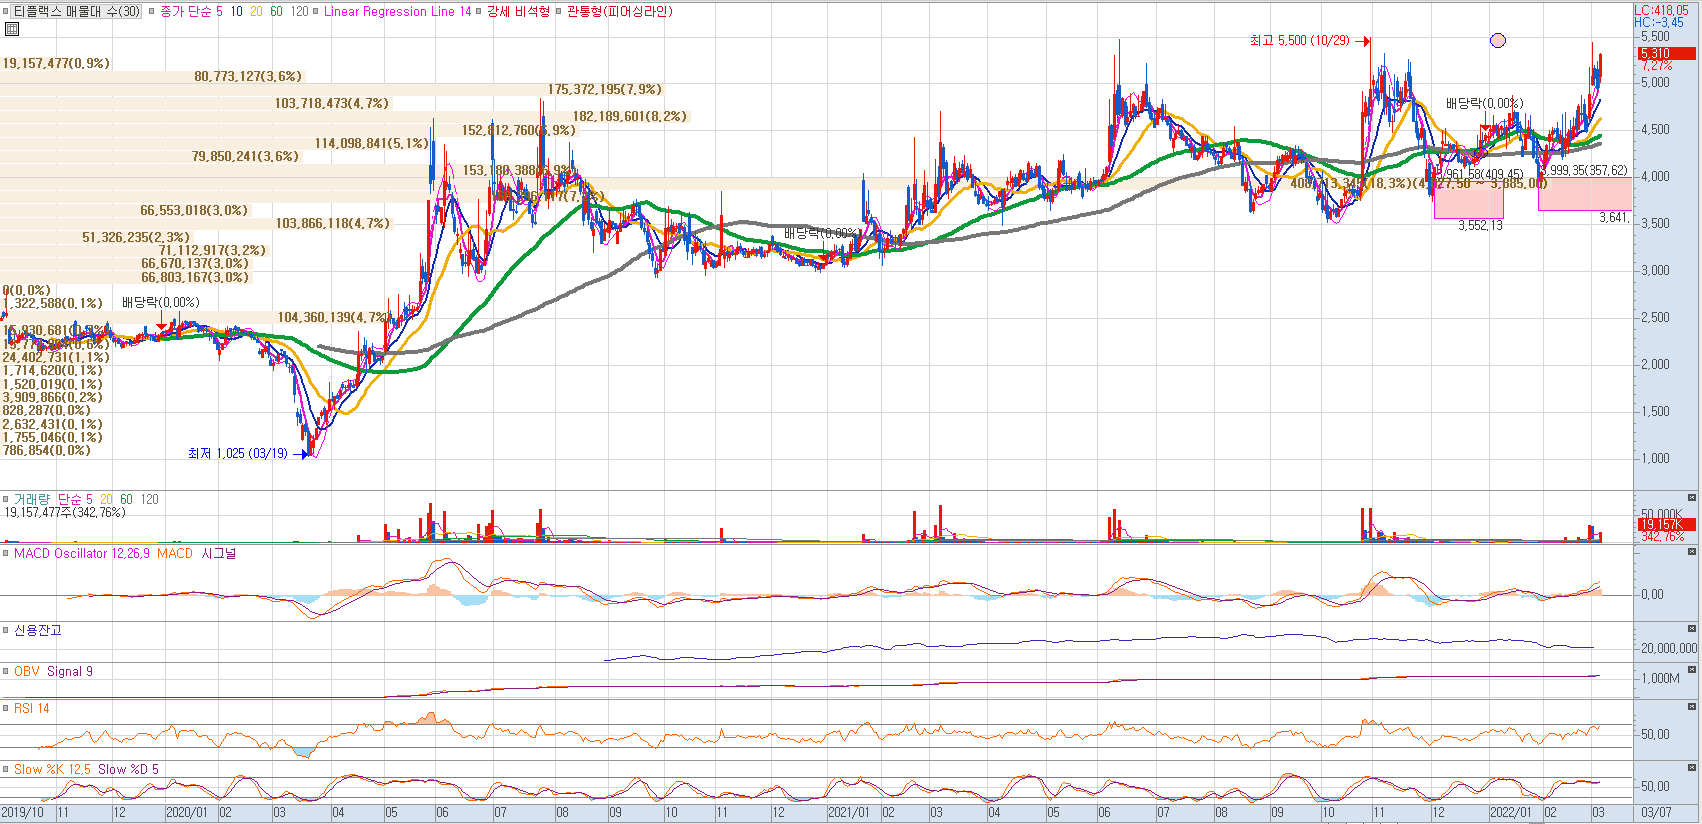Click the pink box labeled 3,552,13
Screen dimensions: 1702x824
(x=1469, y=198)
